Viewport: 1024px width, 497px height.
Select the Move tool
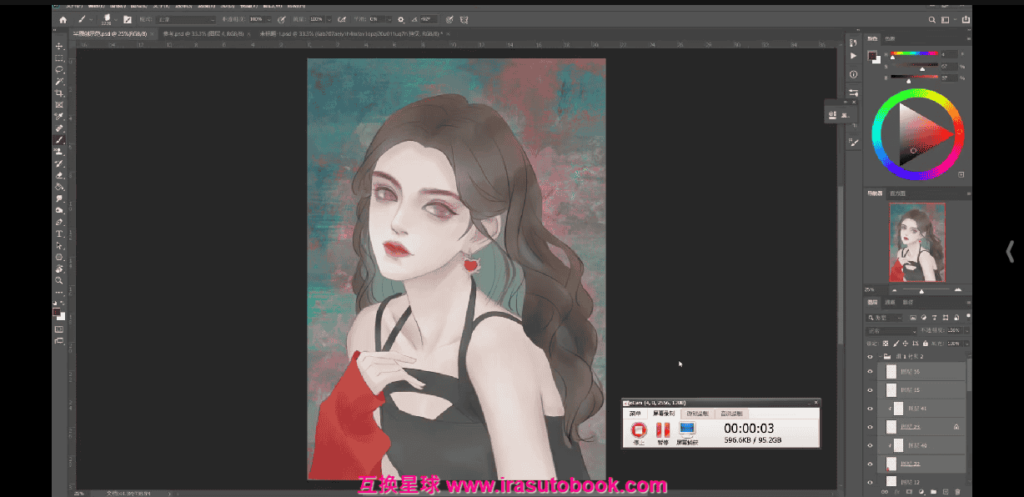pos(59,46)
